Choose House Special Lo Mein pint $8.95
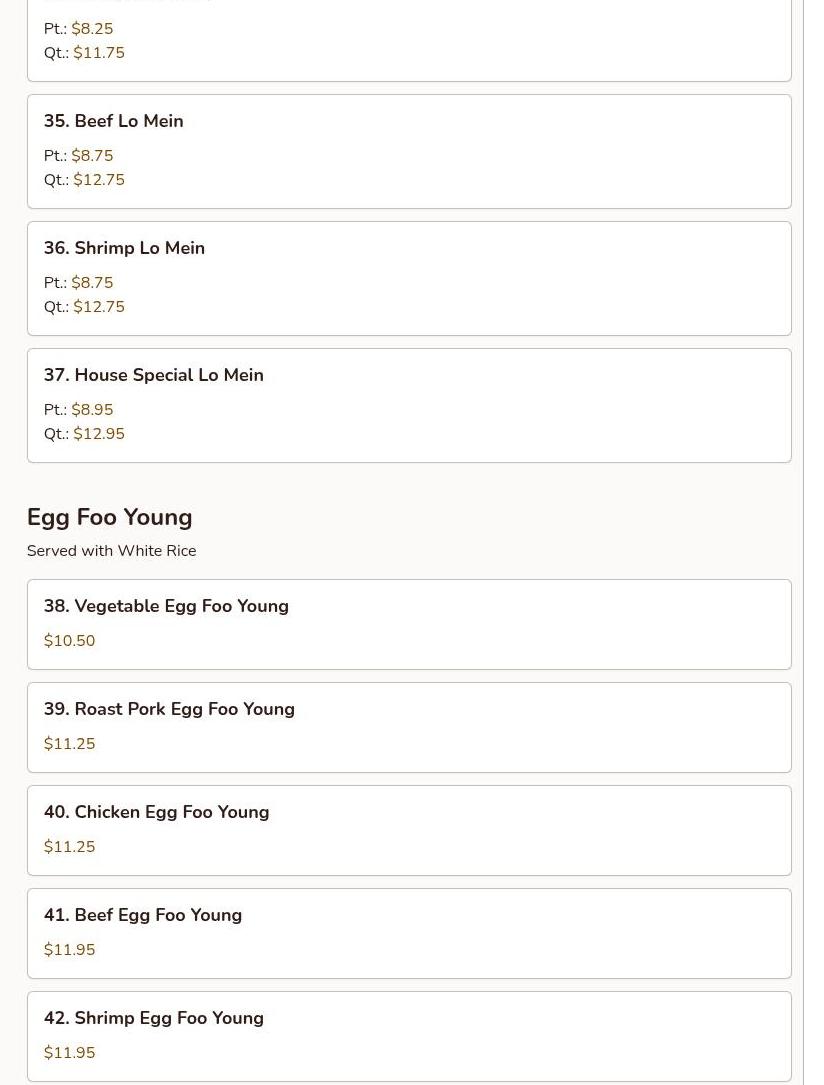Screen dimensions: 824x1085 [x=92, y=410]
